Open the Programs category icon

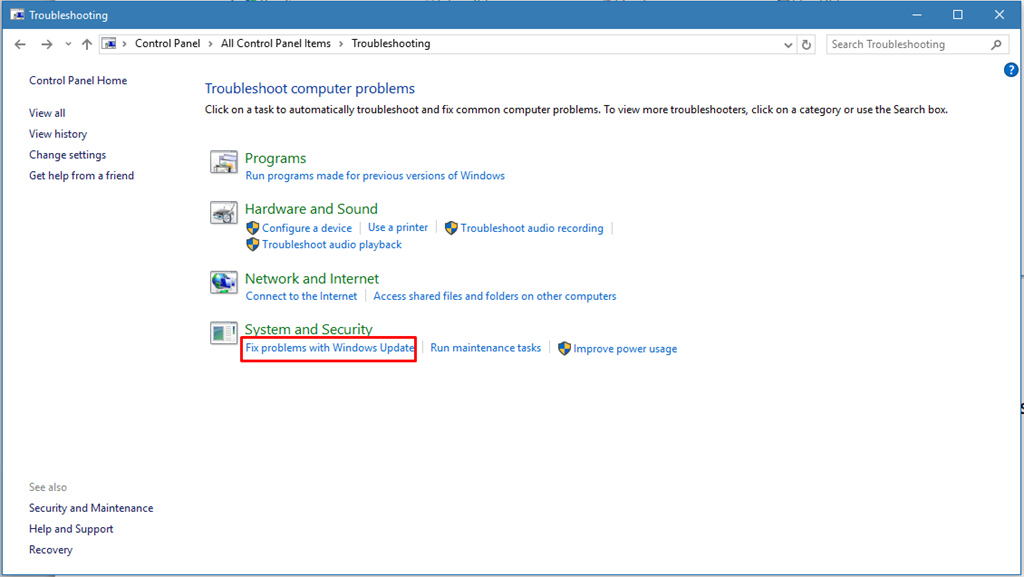[223, 162]
